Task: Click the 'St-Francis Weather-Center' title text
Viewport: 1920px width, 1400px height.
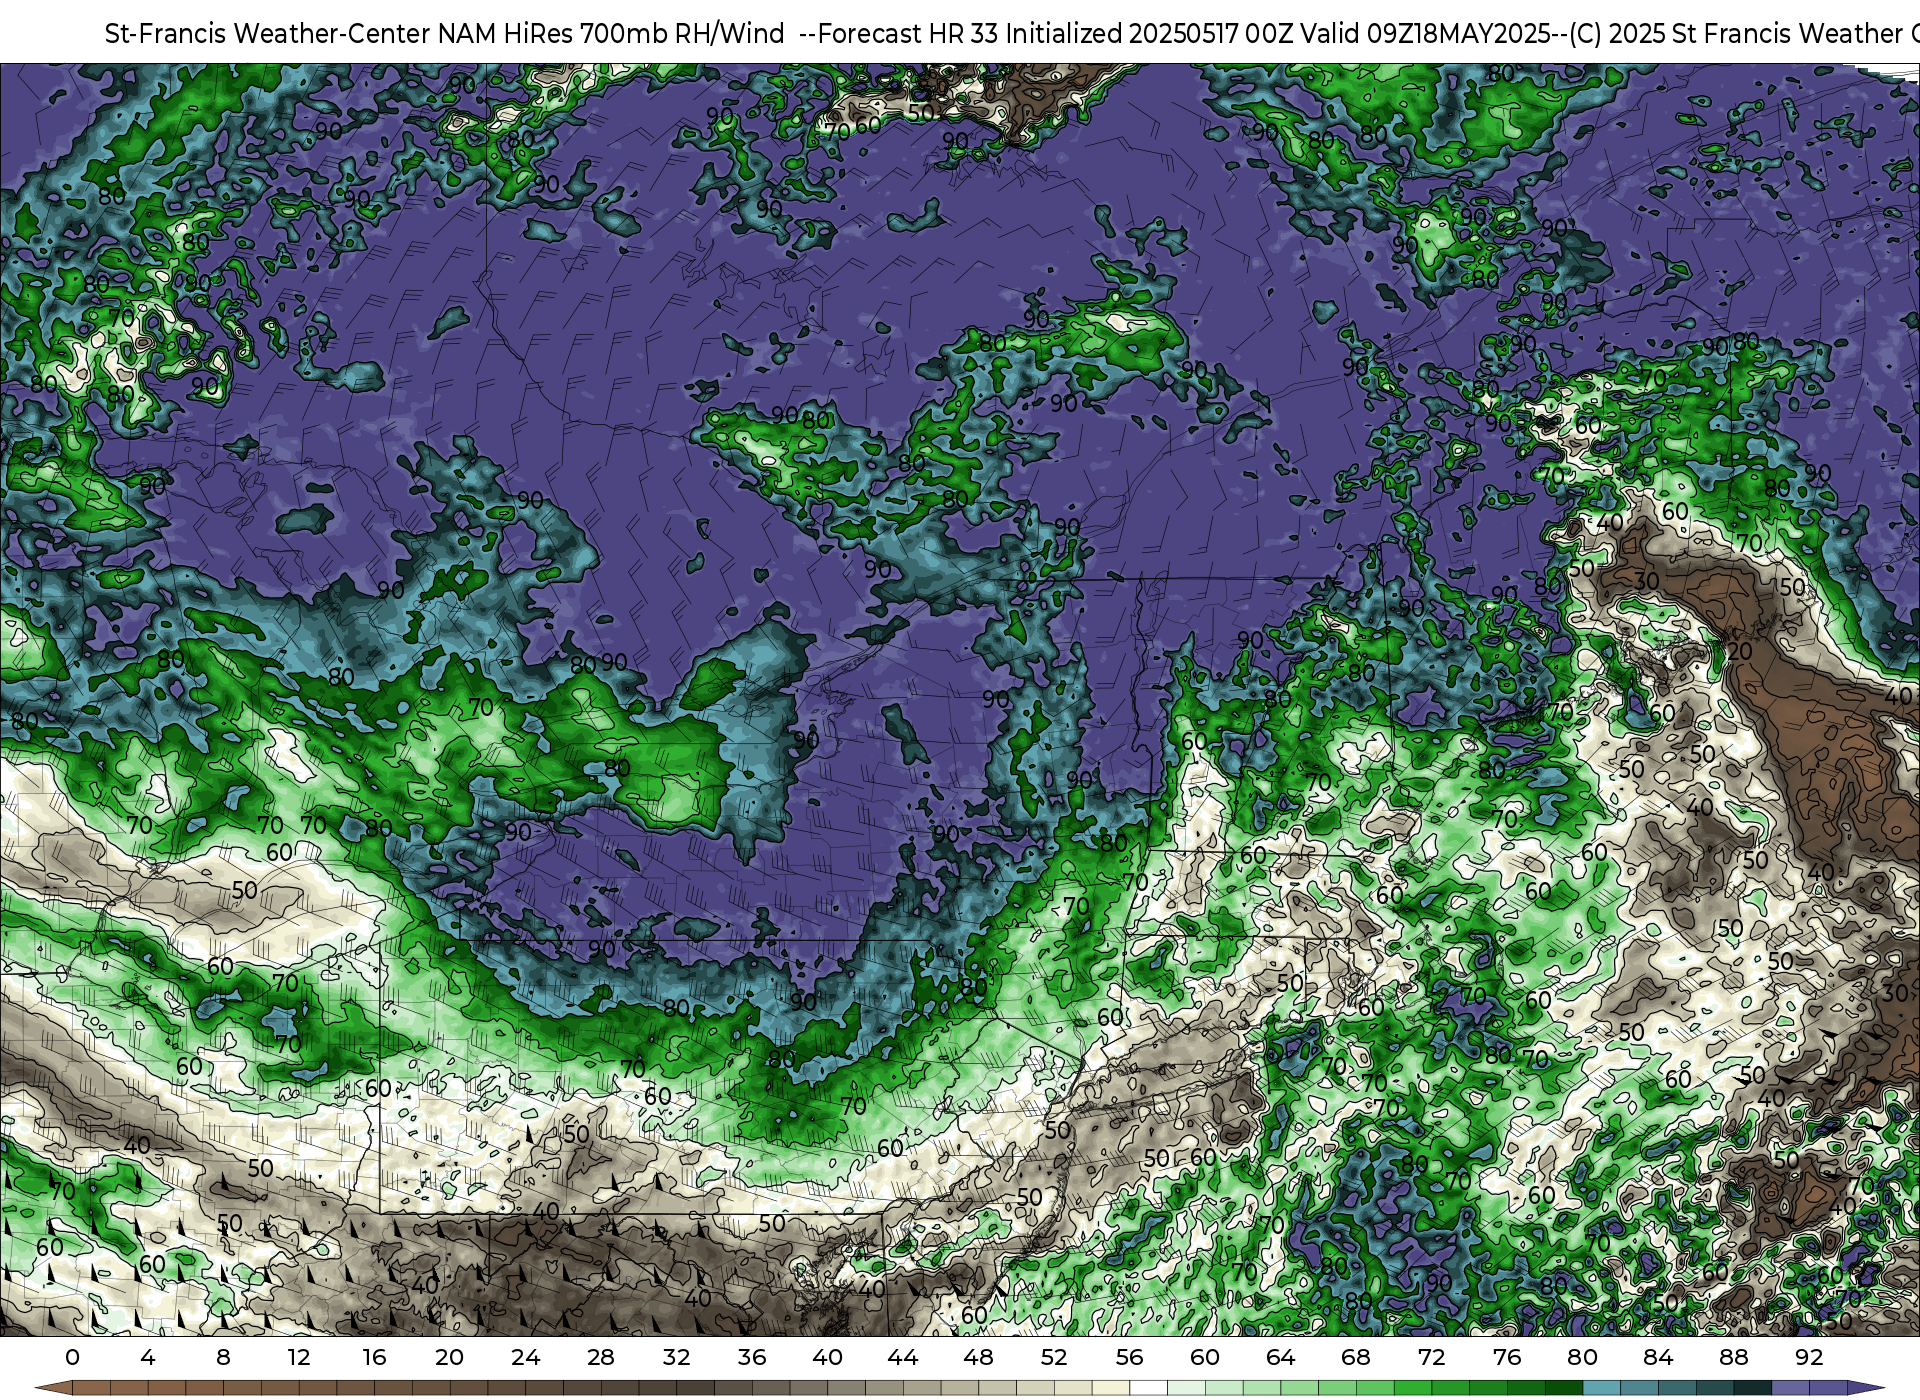Action: tap(268, 34)
